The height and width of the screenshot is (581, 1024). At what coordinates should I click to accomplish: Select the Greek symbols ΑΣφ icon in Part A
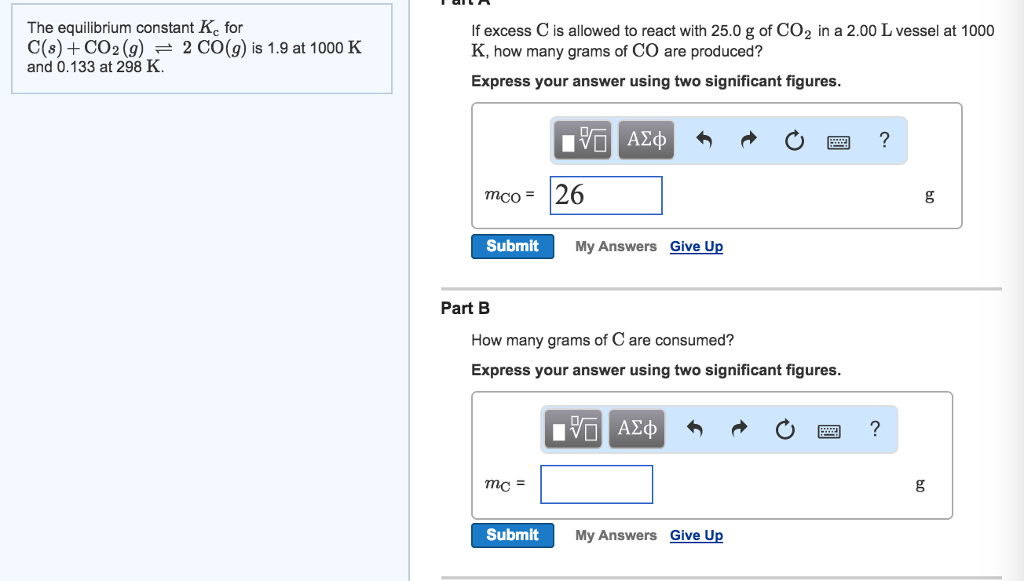[645, 140]
